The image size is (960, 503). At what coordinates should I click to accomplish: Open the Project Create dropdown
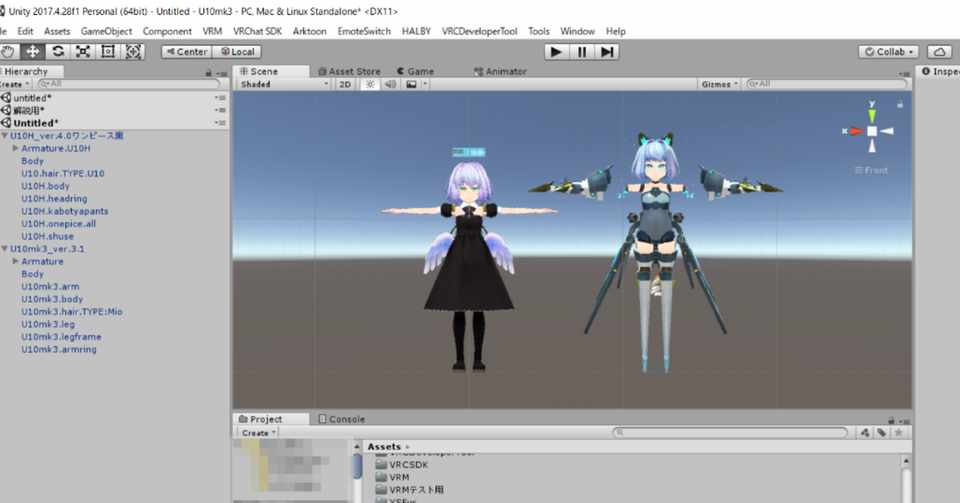point(258,433)
